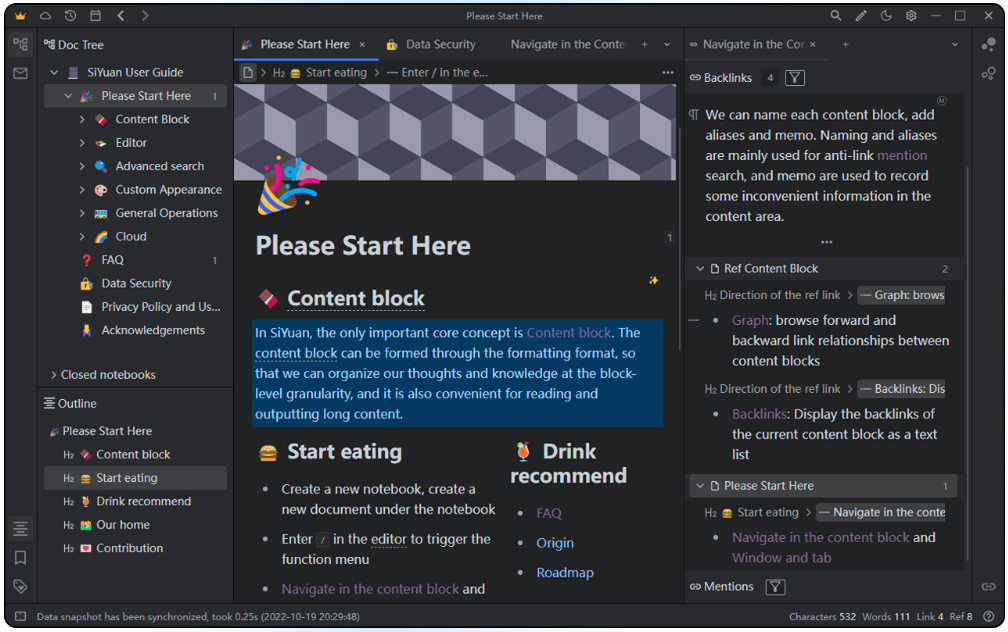Image resolution: width=1008 pixels, height=632 pixels.
Task: Open the data history clock icon
Action: coord(70,16)
